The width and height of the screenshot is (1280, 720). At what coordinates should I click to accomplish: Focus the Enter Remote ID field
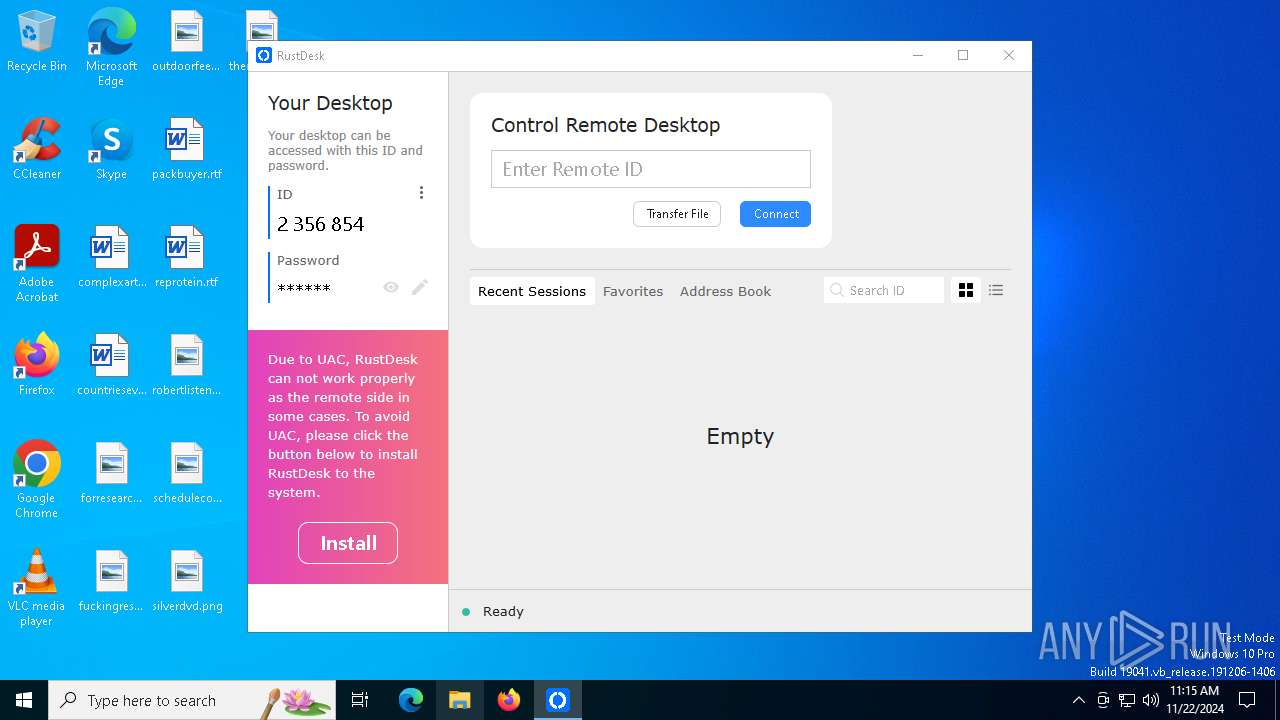[x=651, y=169]
